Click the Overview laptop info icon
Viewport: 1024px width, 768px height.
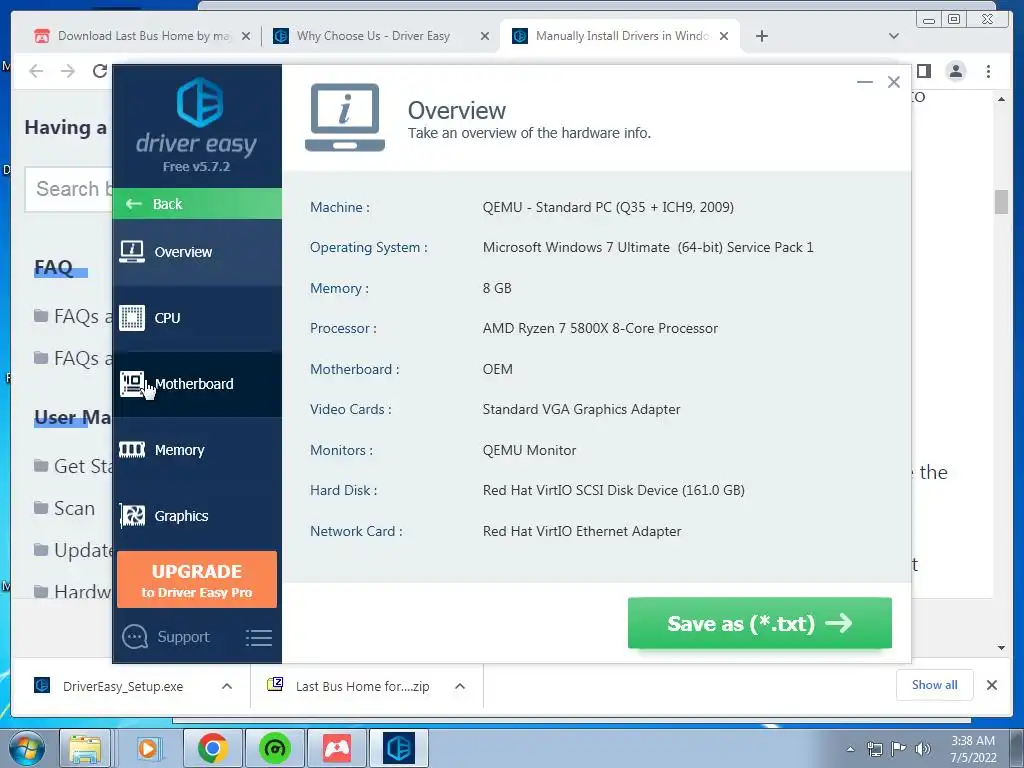345,118
